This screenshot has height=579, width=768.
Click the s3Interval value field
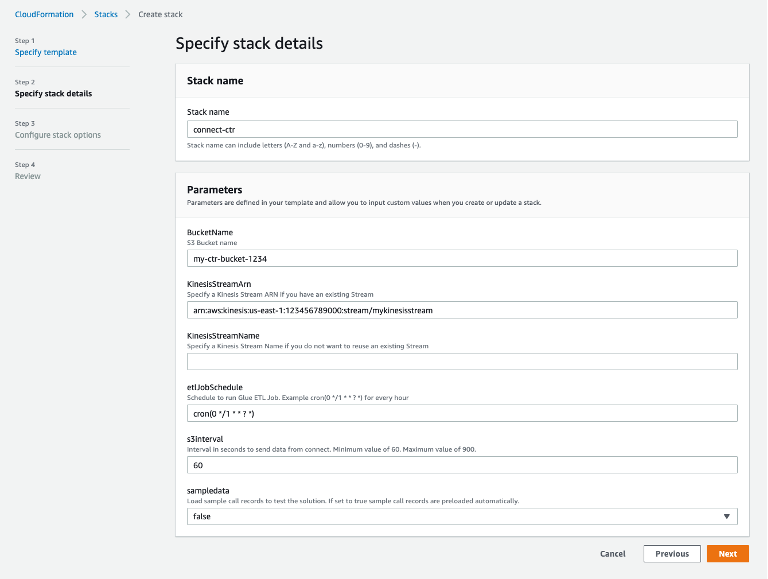pos(462,465)
